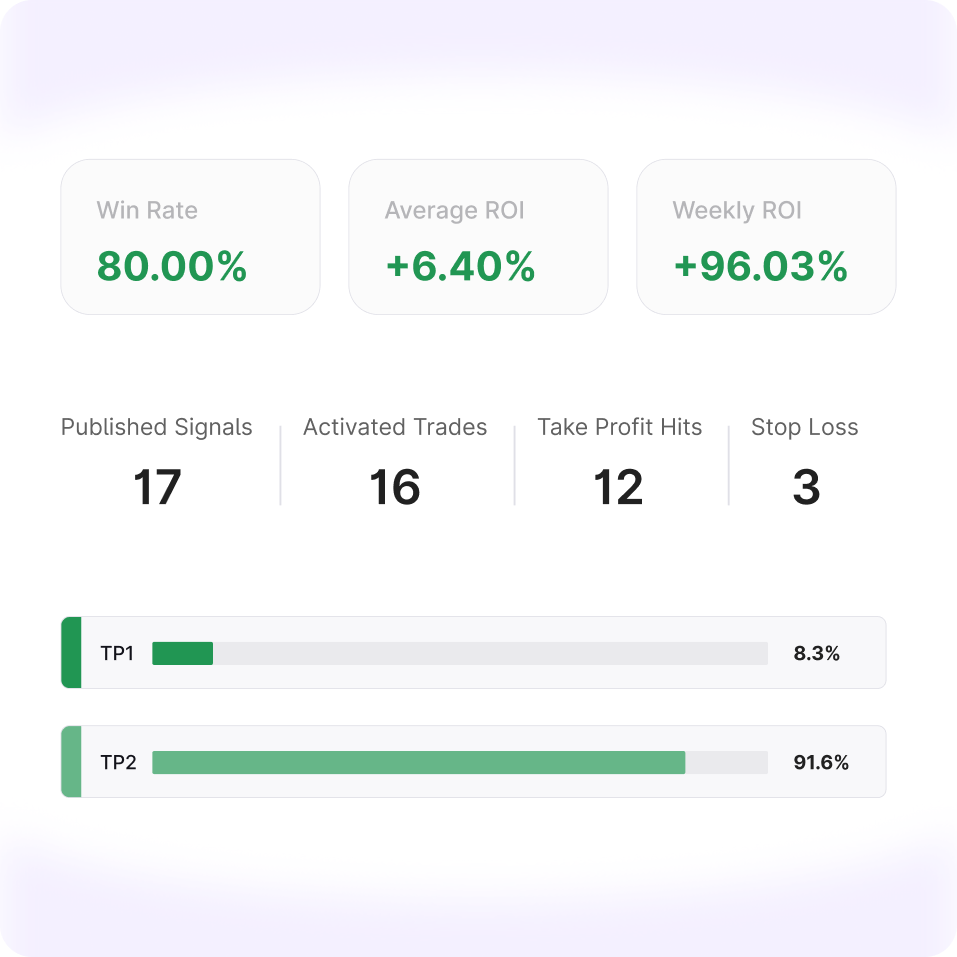Screen dimensions: 957x957
Task: Click the Take Profit Hits heading
Action: coord(620,428)
